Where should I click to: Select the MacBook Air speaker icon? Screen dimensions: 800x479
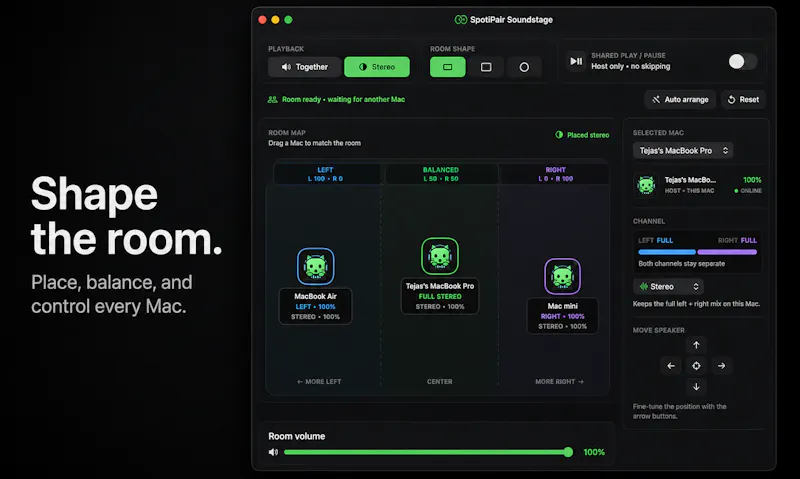[316, 266]
